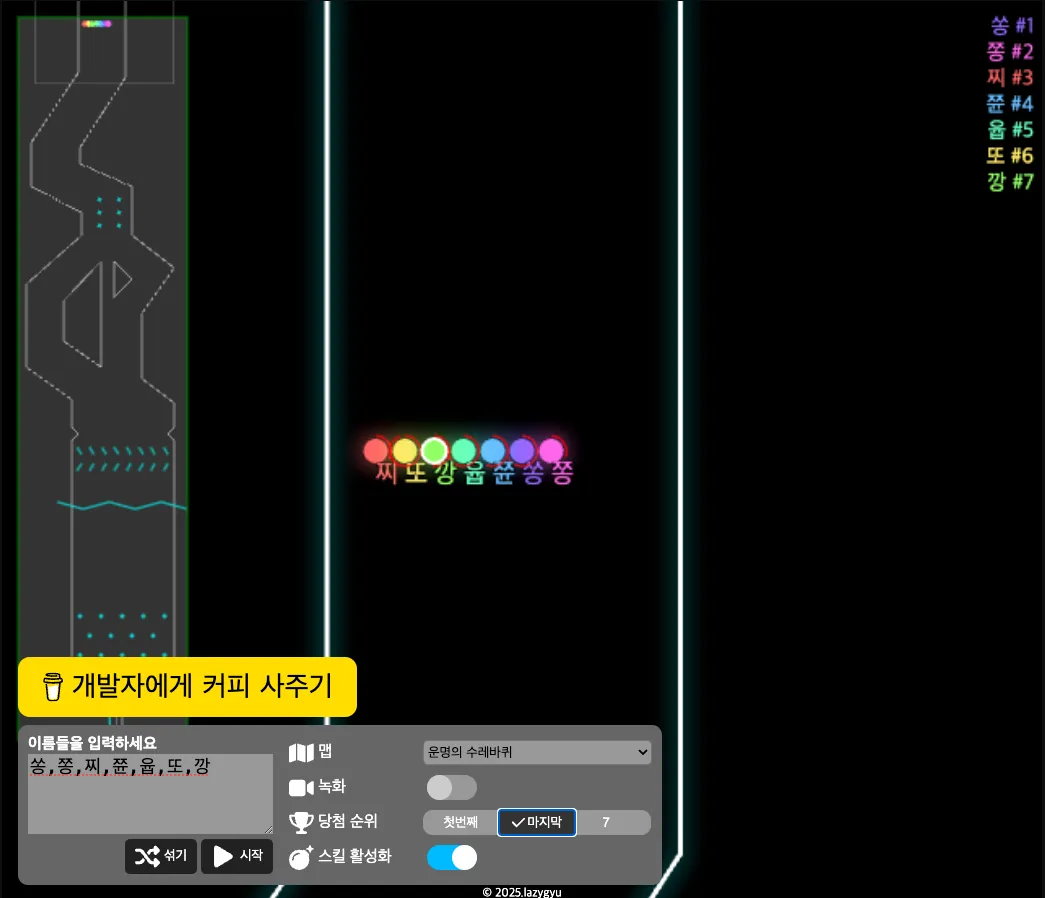Click the trophy icon beside 당첨 순위
This screenshot has height=898, width=1045.
pos(301,822)
